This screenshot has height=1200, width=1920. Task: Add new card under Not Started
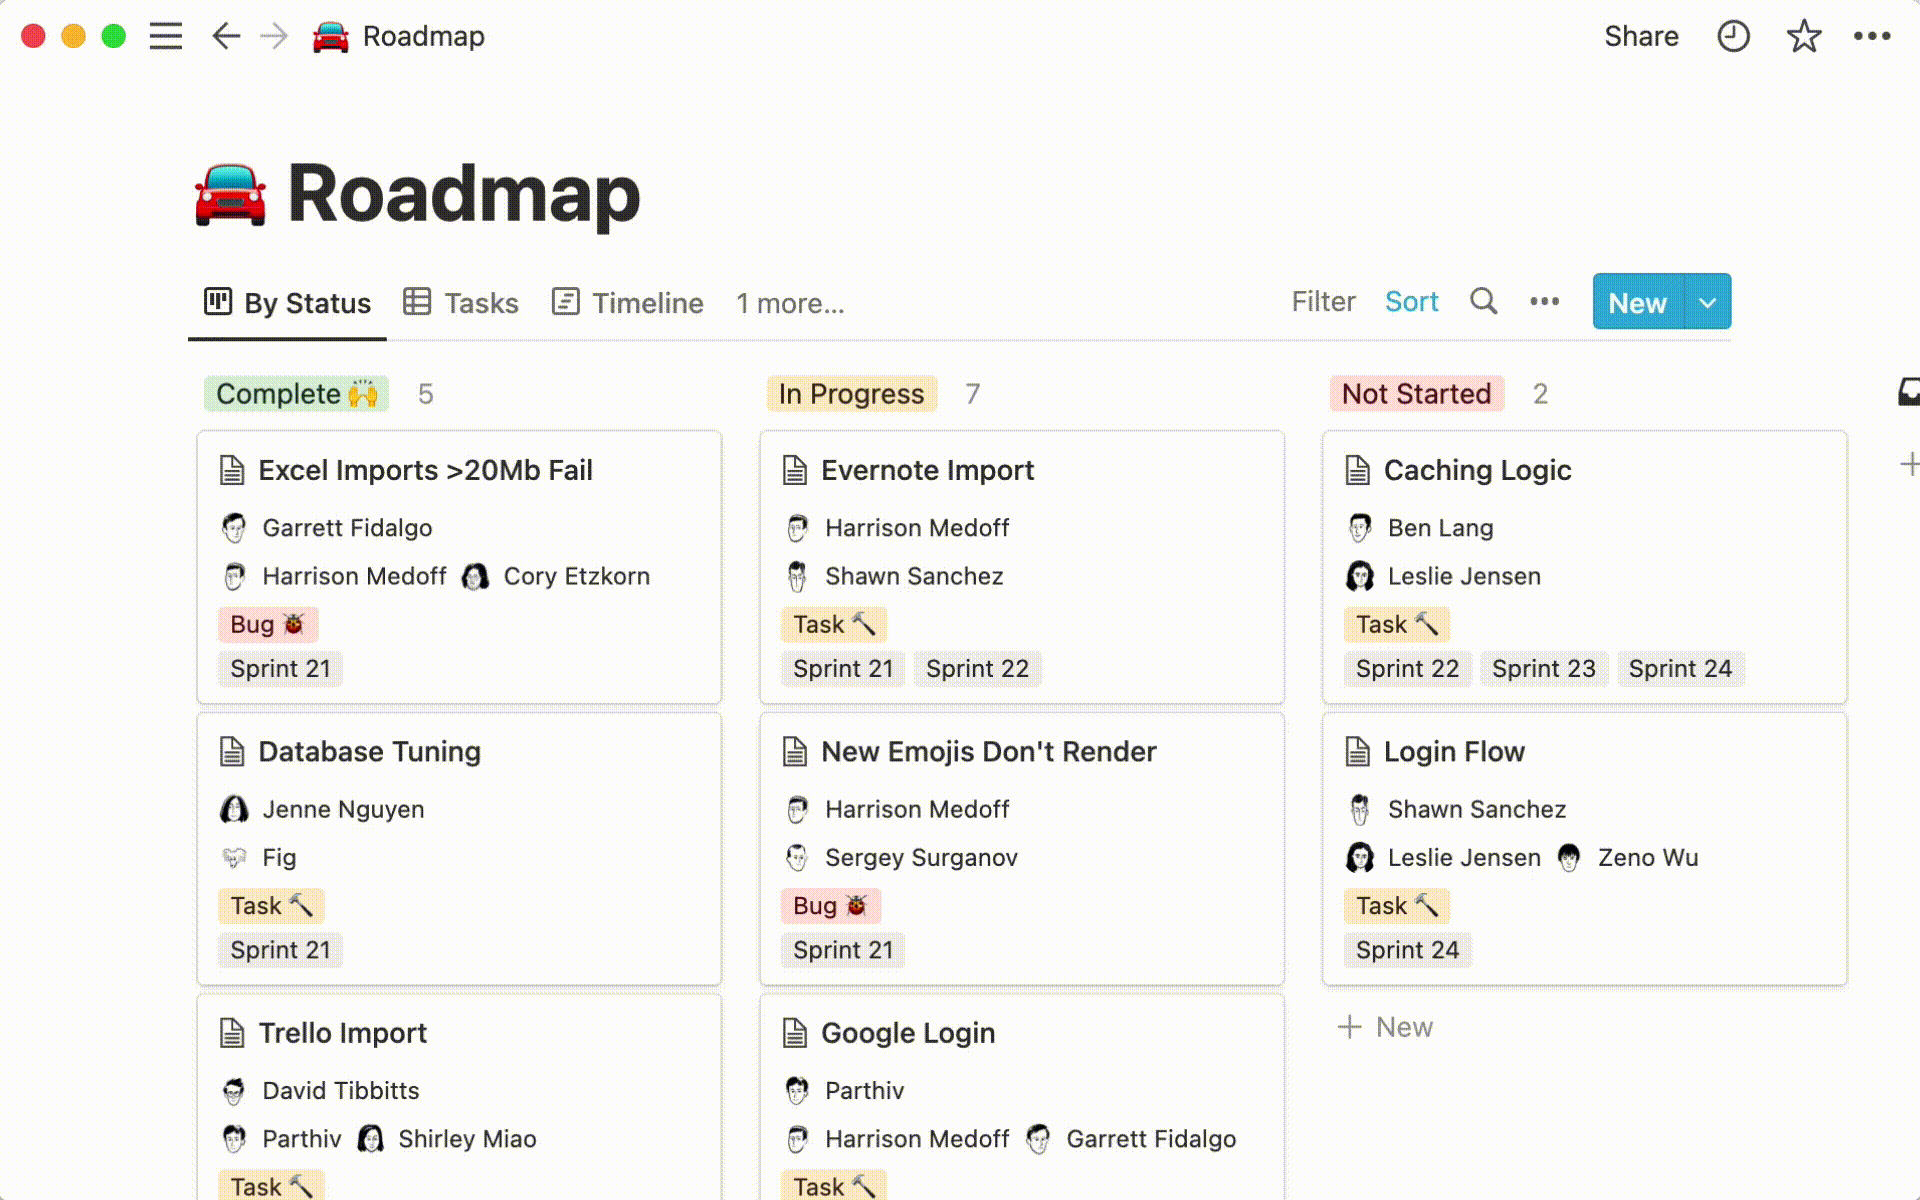(1386, 1027)
